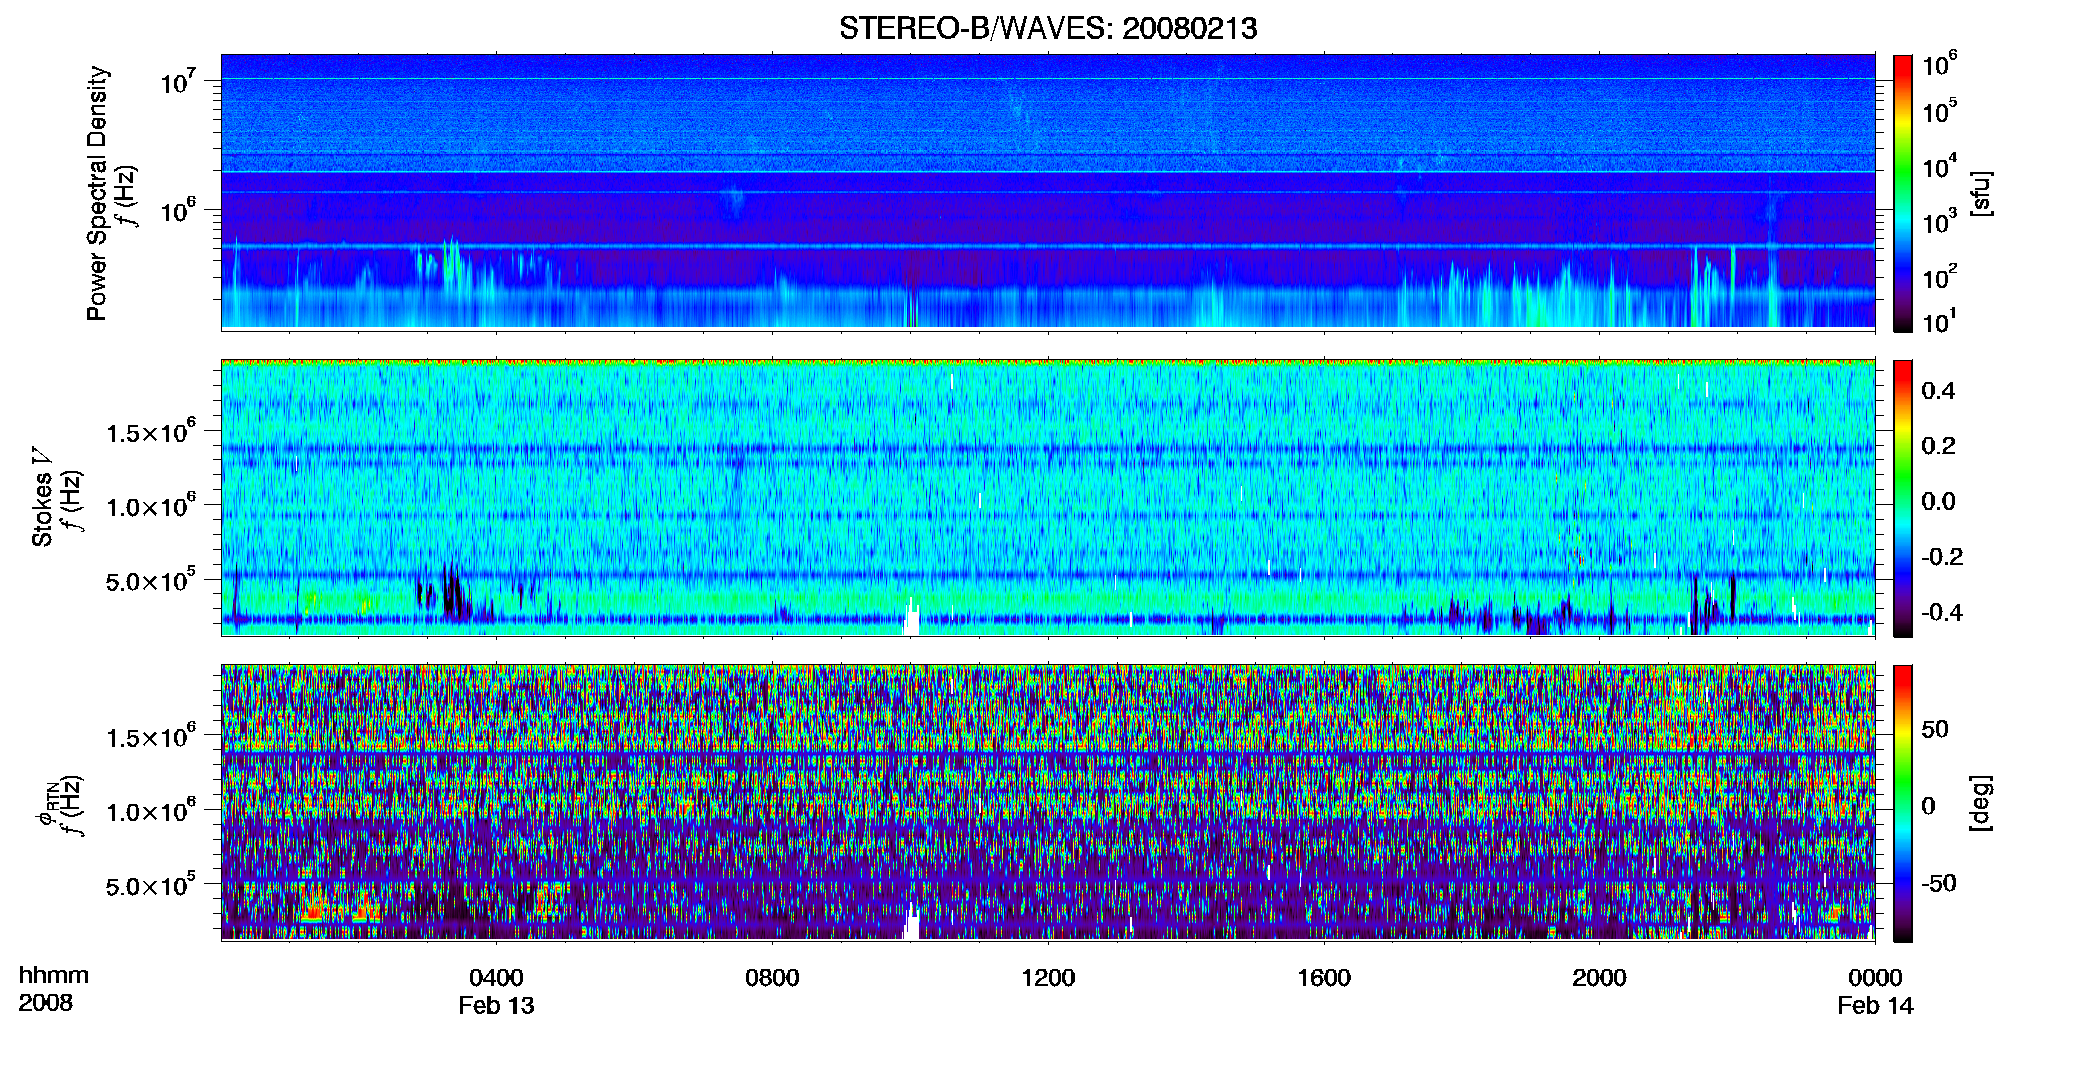Click the 2000 time axis tick label
Viewport: 2096px width, 1080px height.
point(1599,978)
